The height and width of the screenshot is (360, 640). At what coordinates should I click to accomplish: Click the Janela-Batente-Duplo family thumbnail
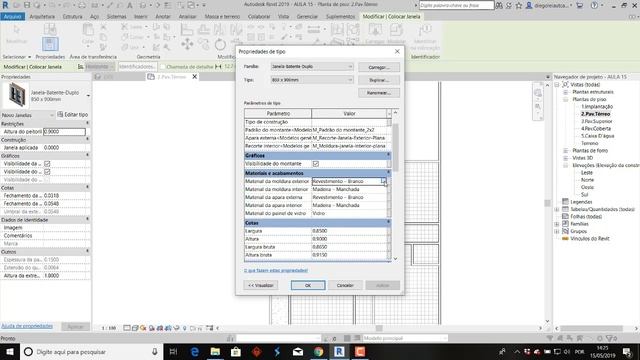tap(16, 95)
